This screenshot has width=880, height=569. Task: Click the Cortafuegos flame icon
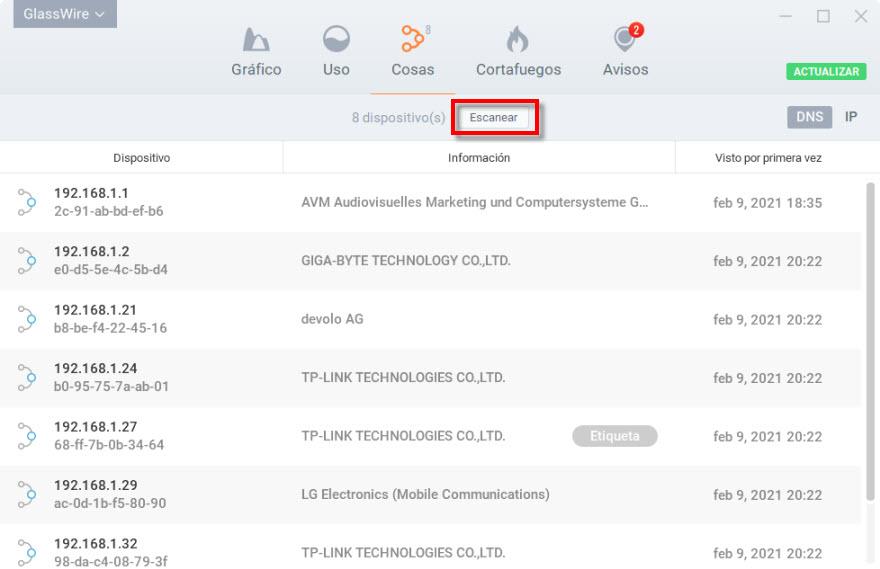[x=517, y=39]
